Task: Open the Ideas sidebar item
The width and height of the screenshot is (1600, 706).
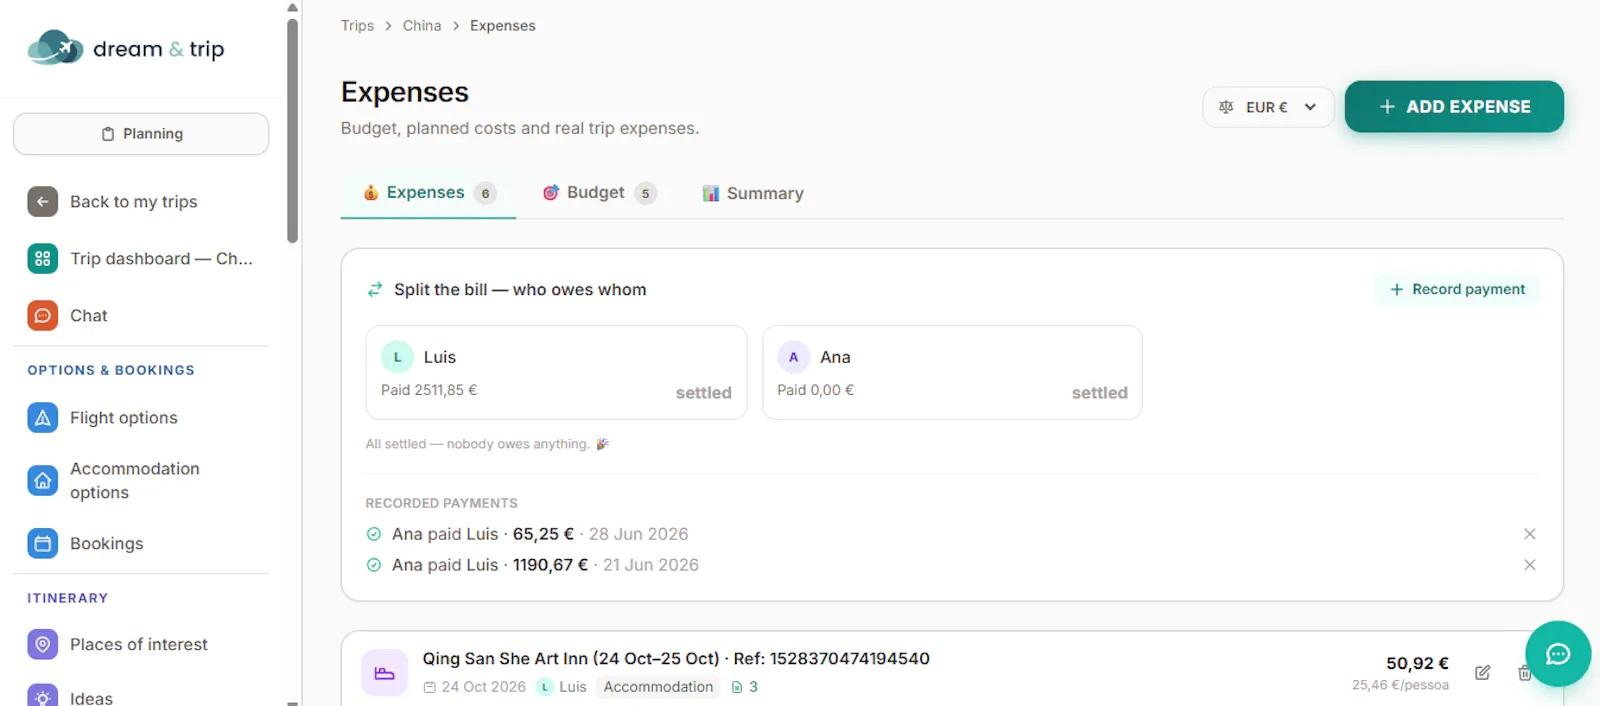Action: (141, 696)
